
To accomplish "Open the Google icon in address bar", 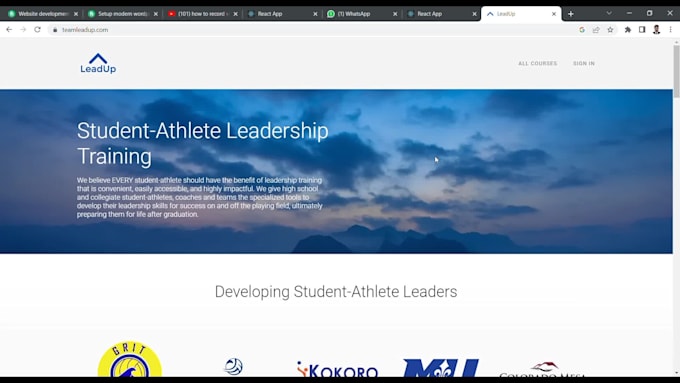I will [x=582, y=29].
